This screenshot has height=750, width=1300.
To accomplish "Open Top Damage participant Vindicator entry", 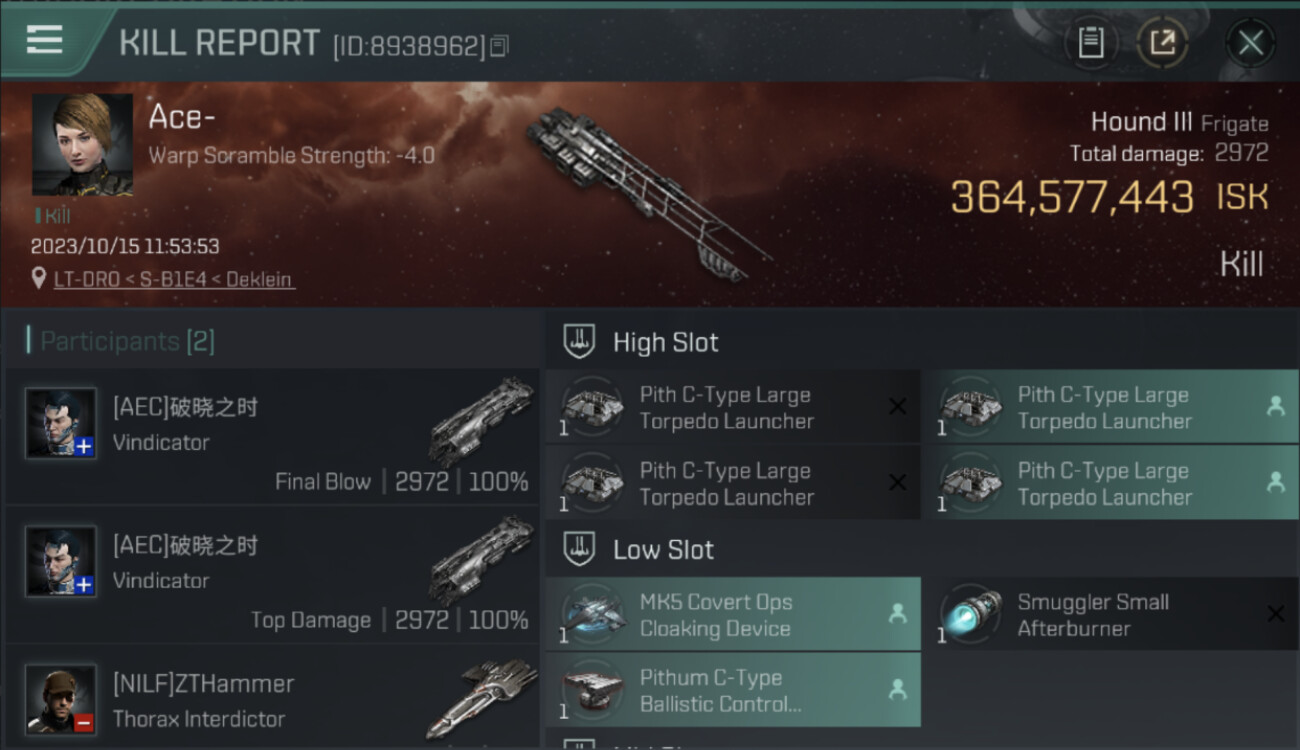I will pos(272,574).
